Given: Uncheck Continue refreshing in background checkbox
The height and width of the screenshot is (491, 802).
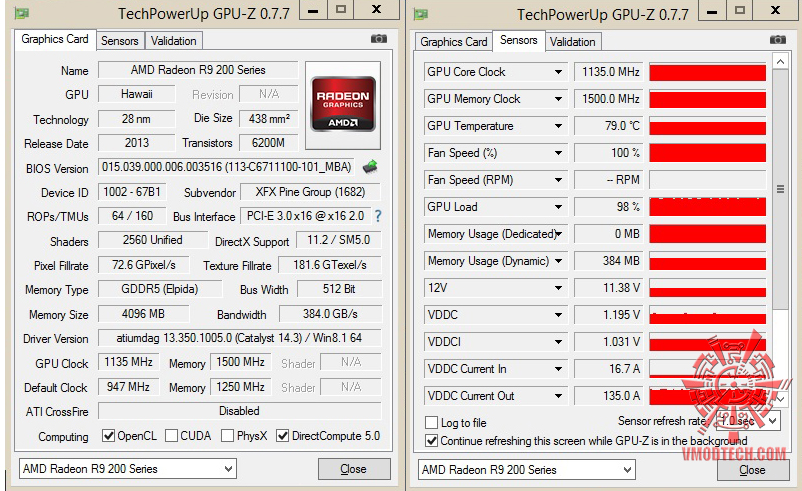Looking at the screenshot, I should pos(432,440).
